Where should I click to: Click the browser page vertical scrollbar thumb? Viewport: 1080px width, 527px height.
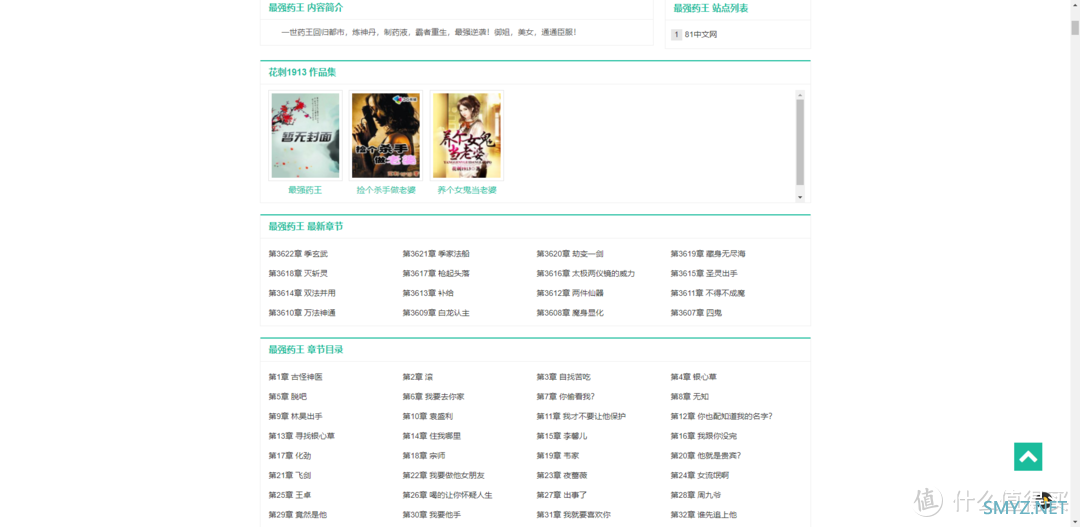(x=1074, y=28)
